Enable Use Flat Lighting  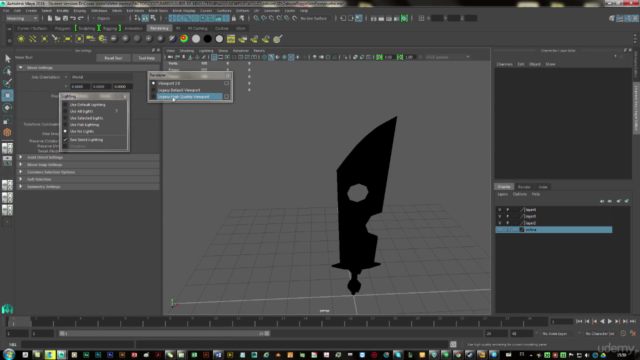coord(84,125)
